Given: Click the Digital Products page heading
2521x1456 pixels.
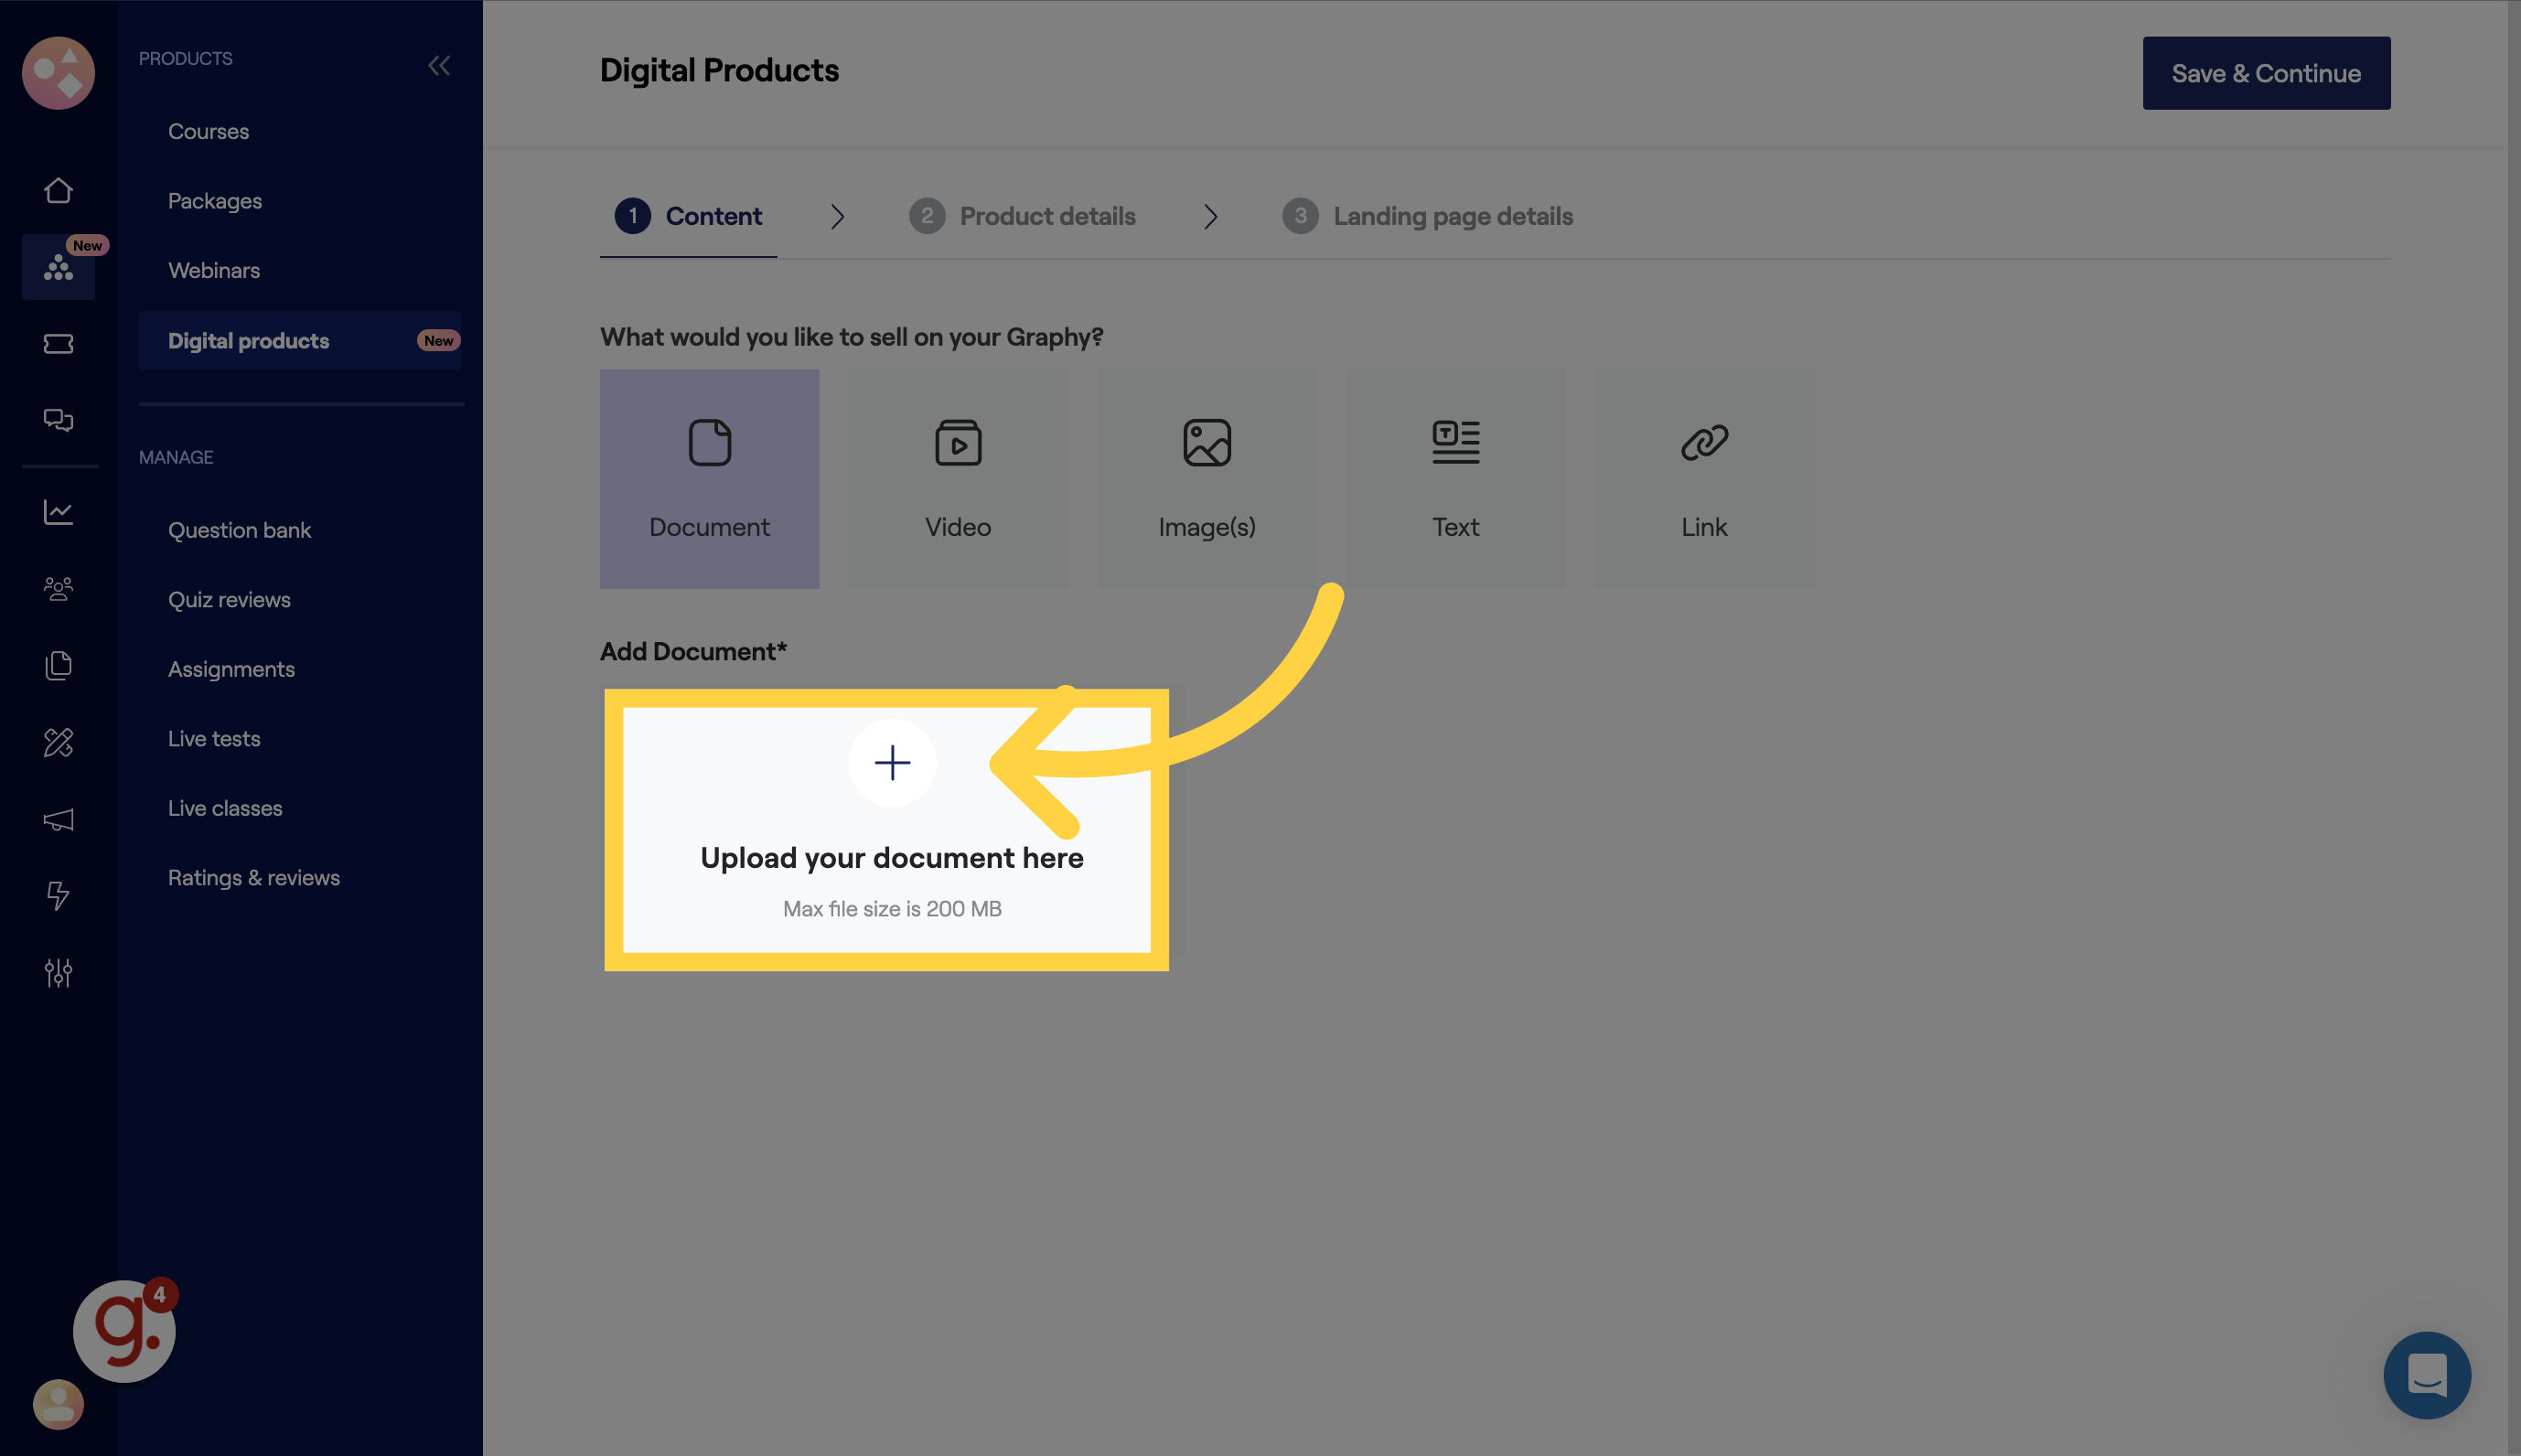Looking at the screenshot, I should pos(719,70).
